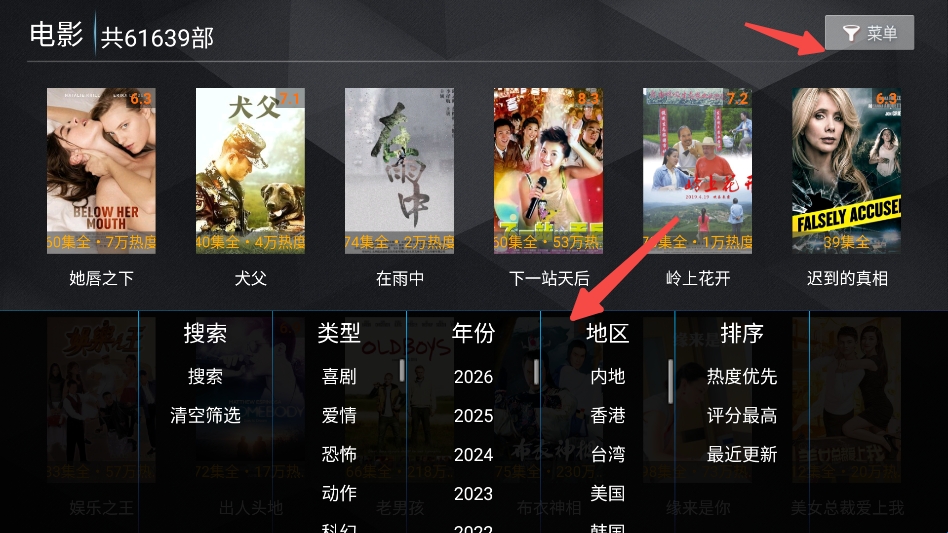Viewport: 948px width, 533px height.
Task: Sort by 热度优先
Action: tap(742, 376)
